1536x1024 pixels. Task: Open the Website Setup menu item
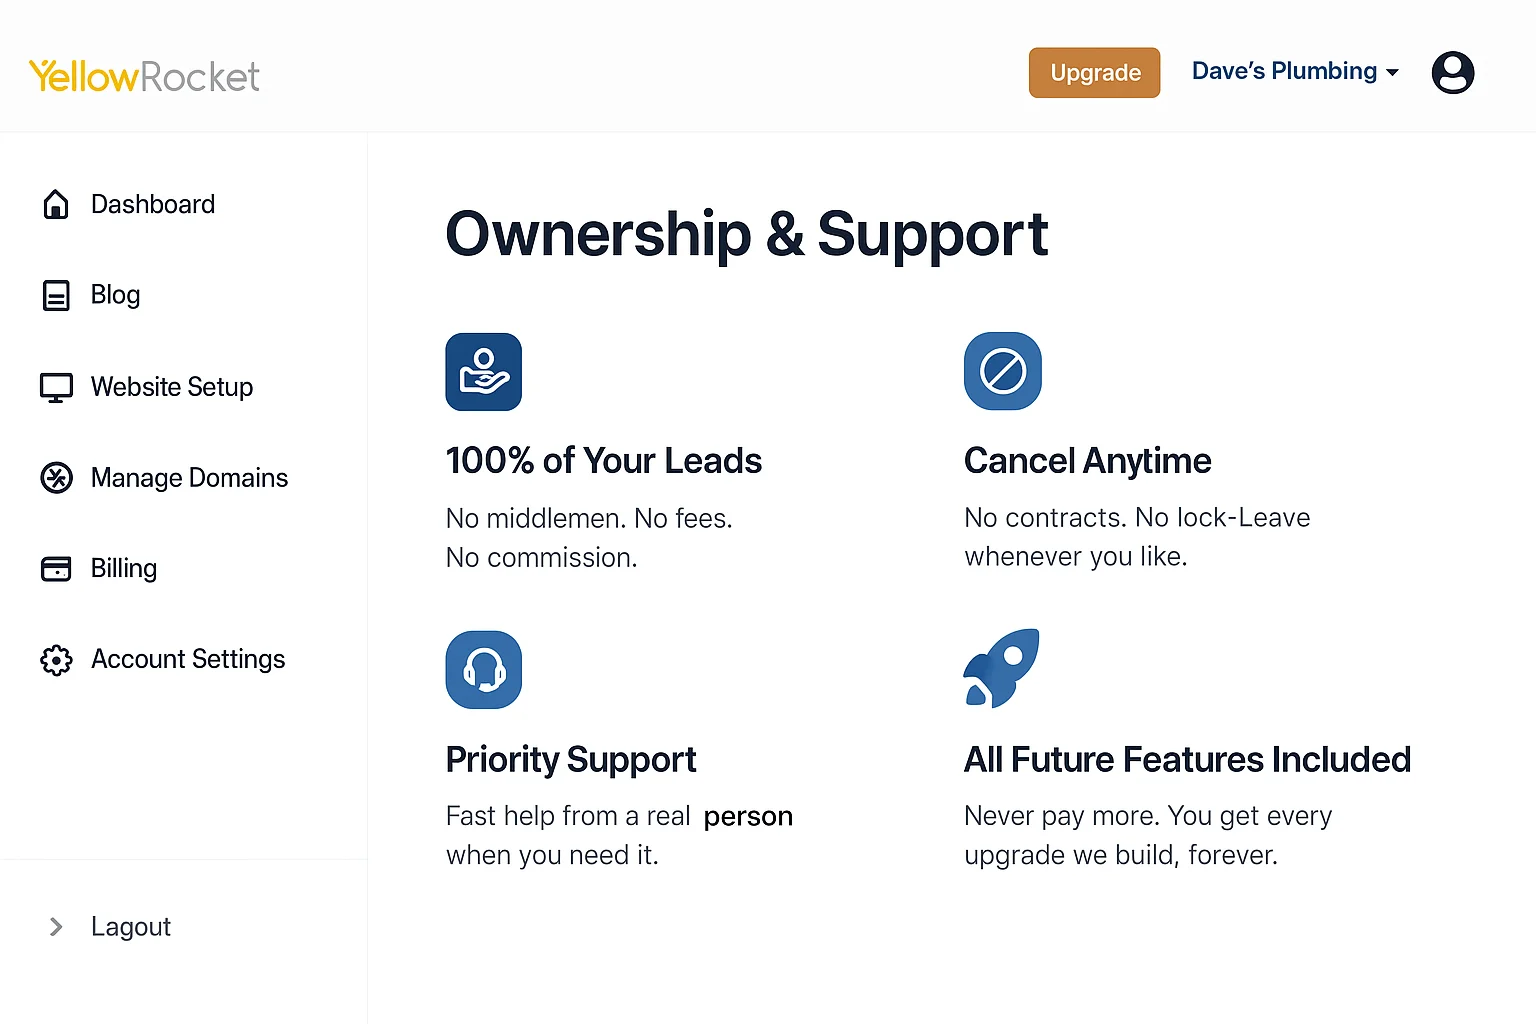[171, 387]
